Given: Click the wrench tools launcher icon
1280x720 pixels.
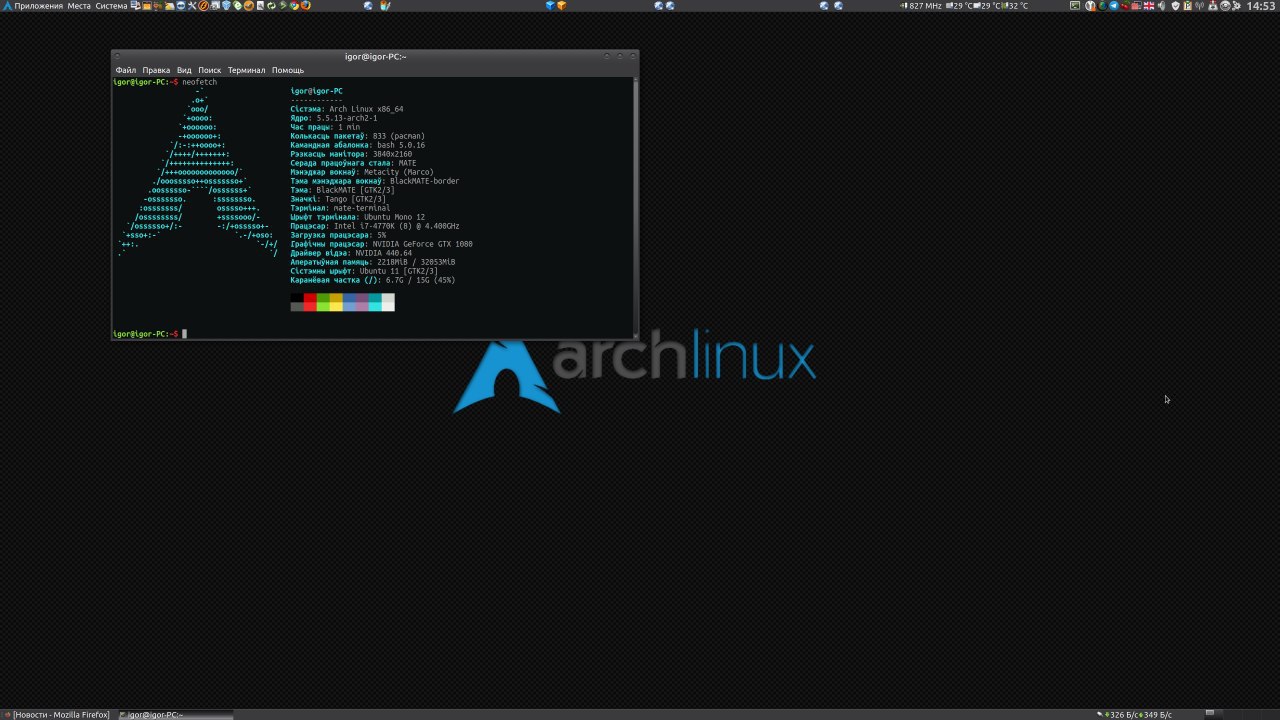Looking at the screenshot, I should tap(192, 6).
